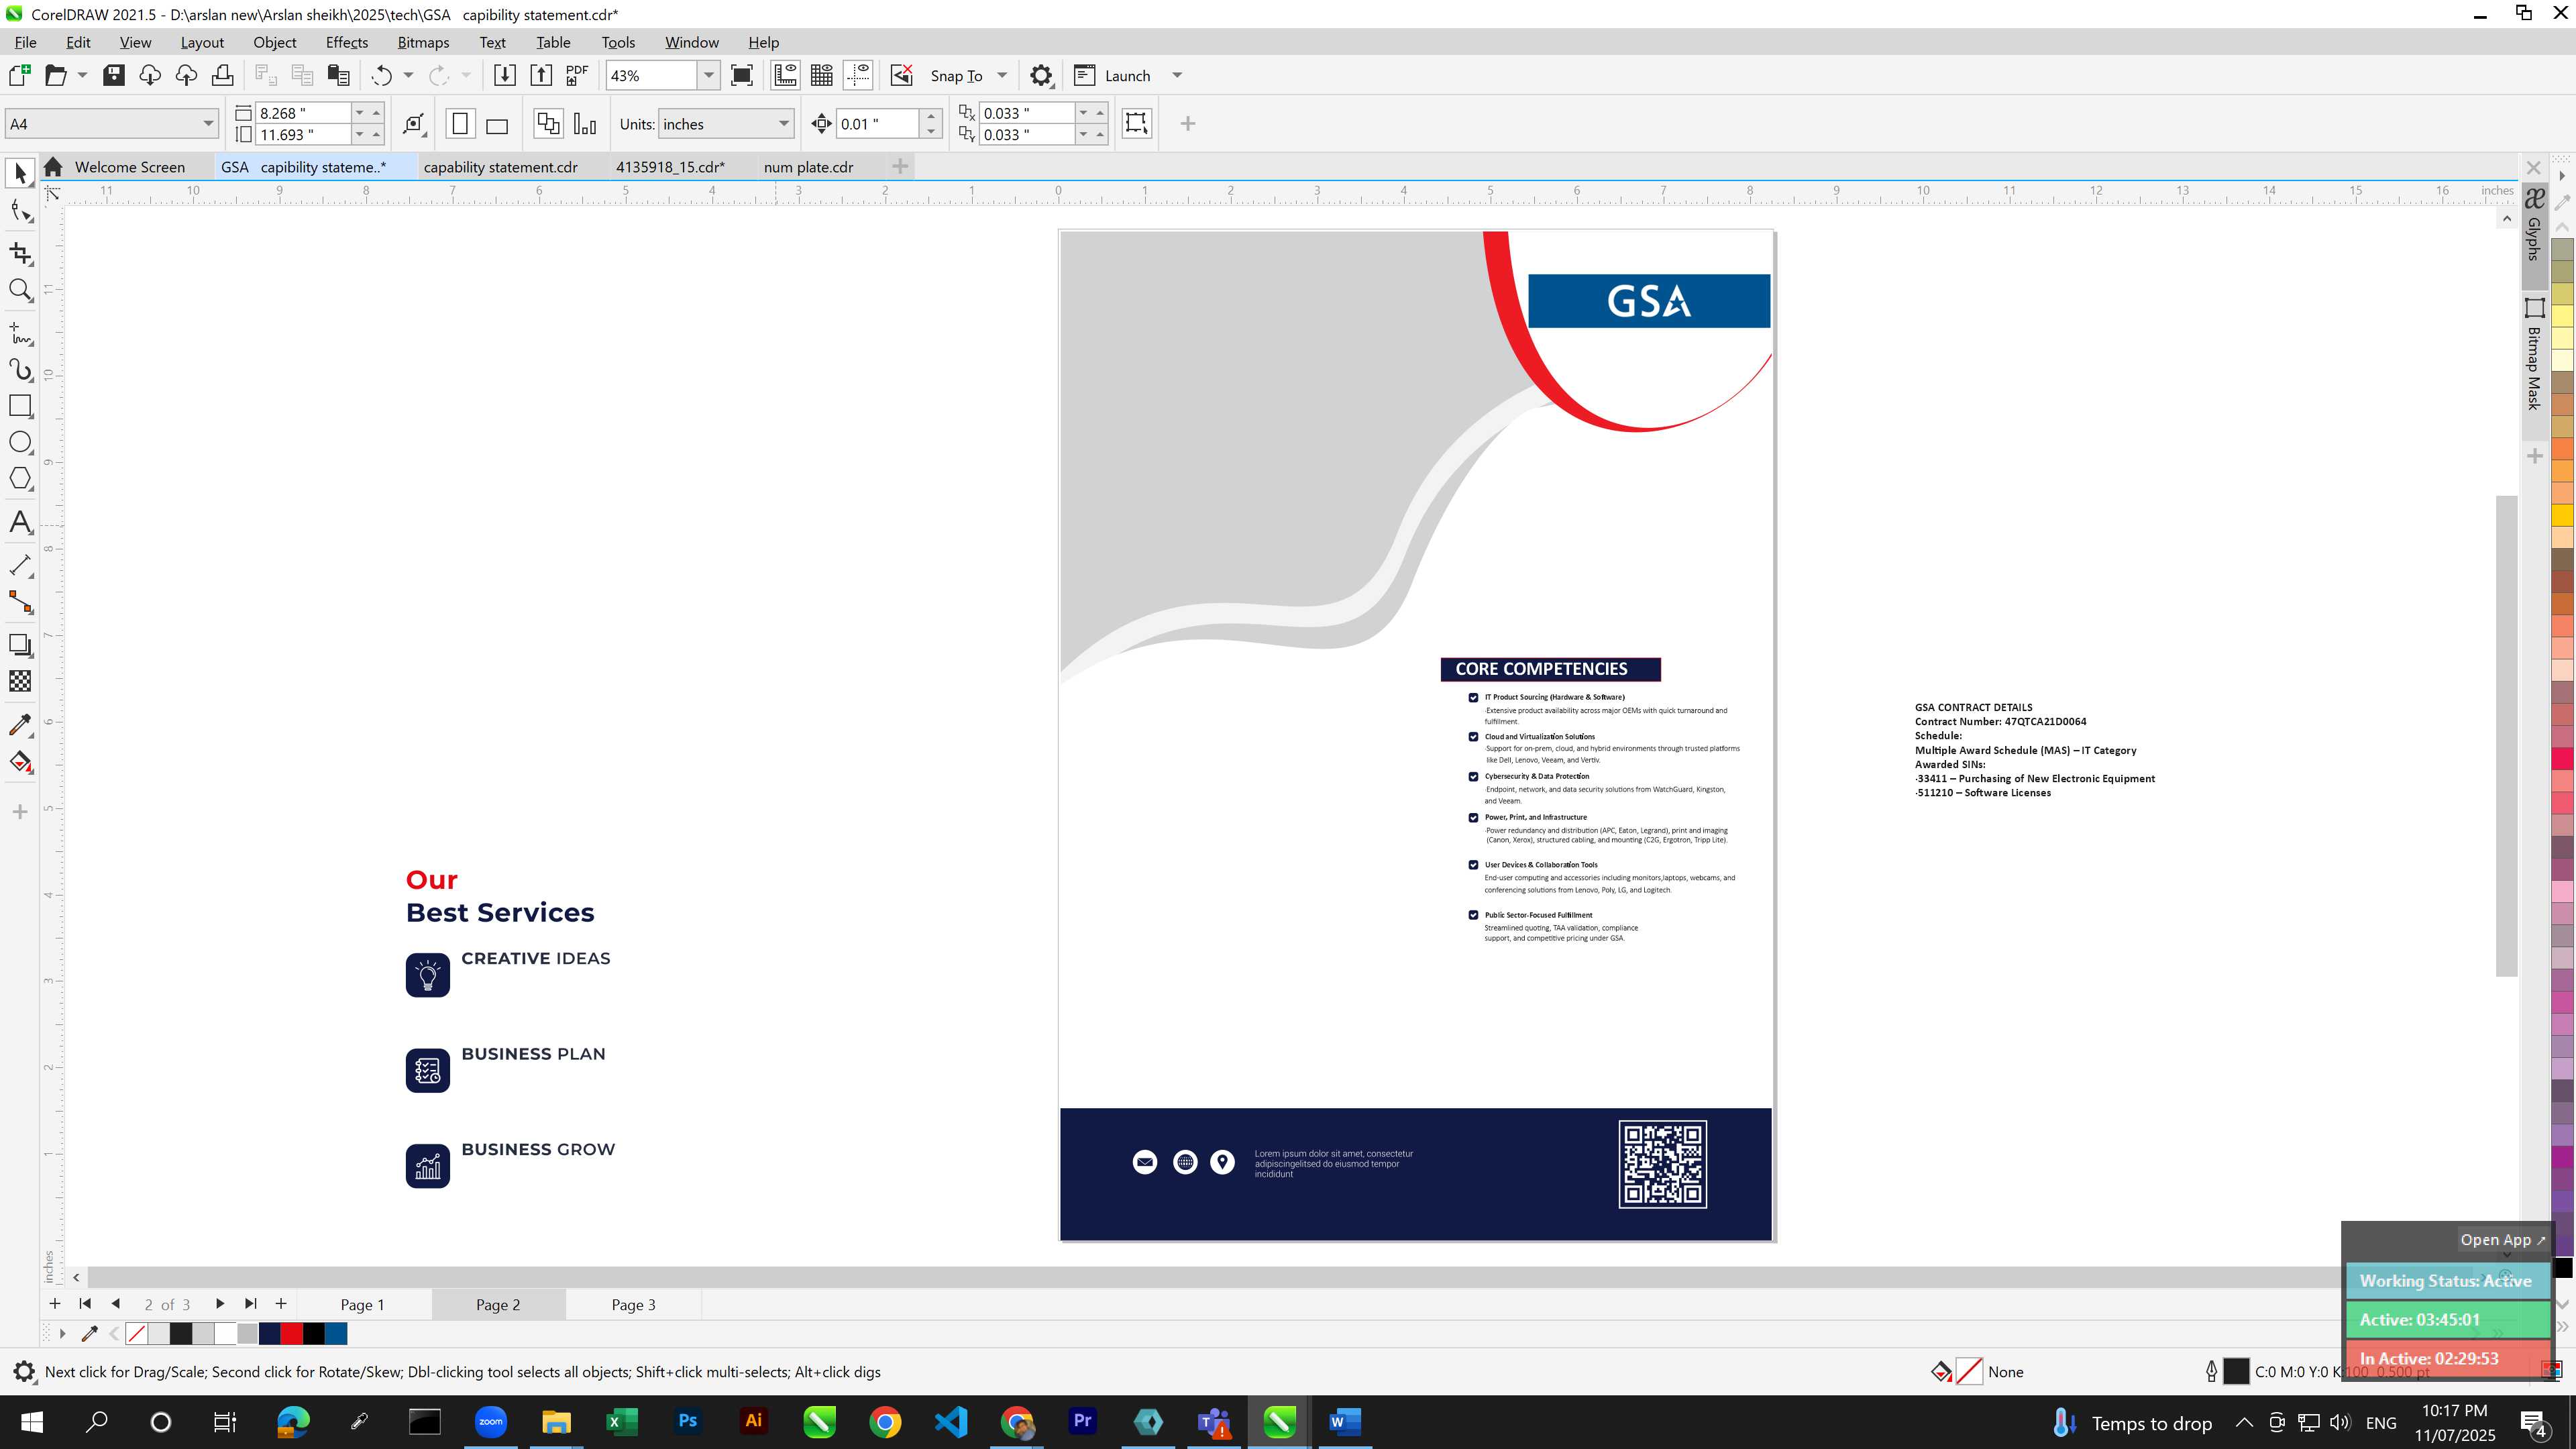Click the Export icon
The image size is (2576, 1449).
[541, 76]
